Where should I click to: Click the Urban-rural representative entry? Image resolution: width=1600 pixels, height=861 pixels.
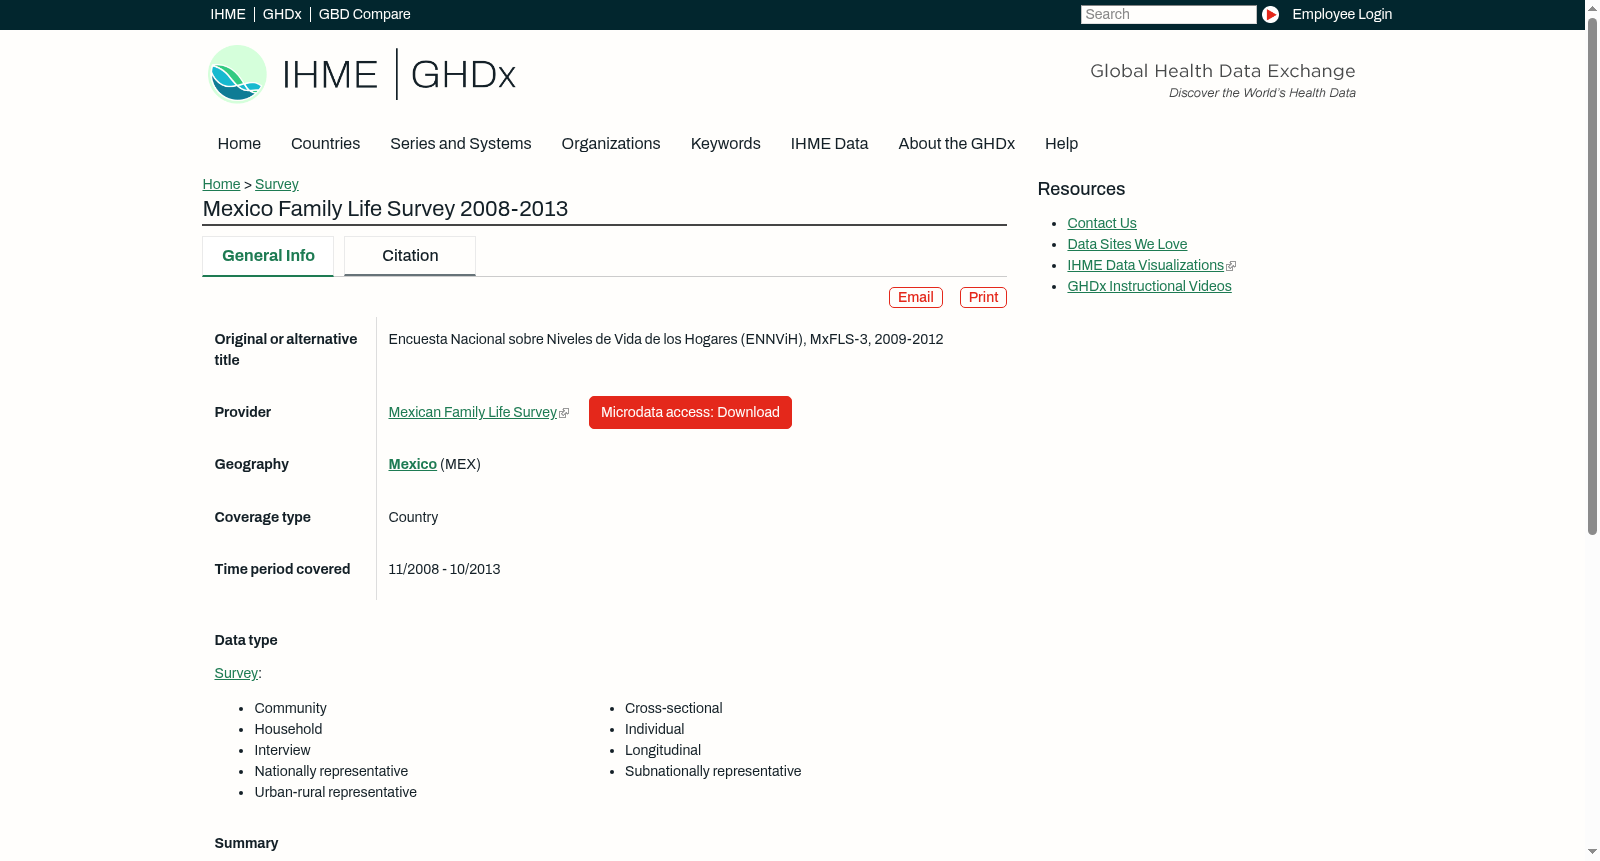[x=336, y=792]
